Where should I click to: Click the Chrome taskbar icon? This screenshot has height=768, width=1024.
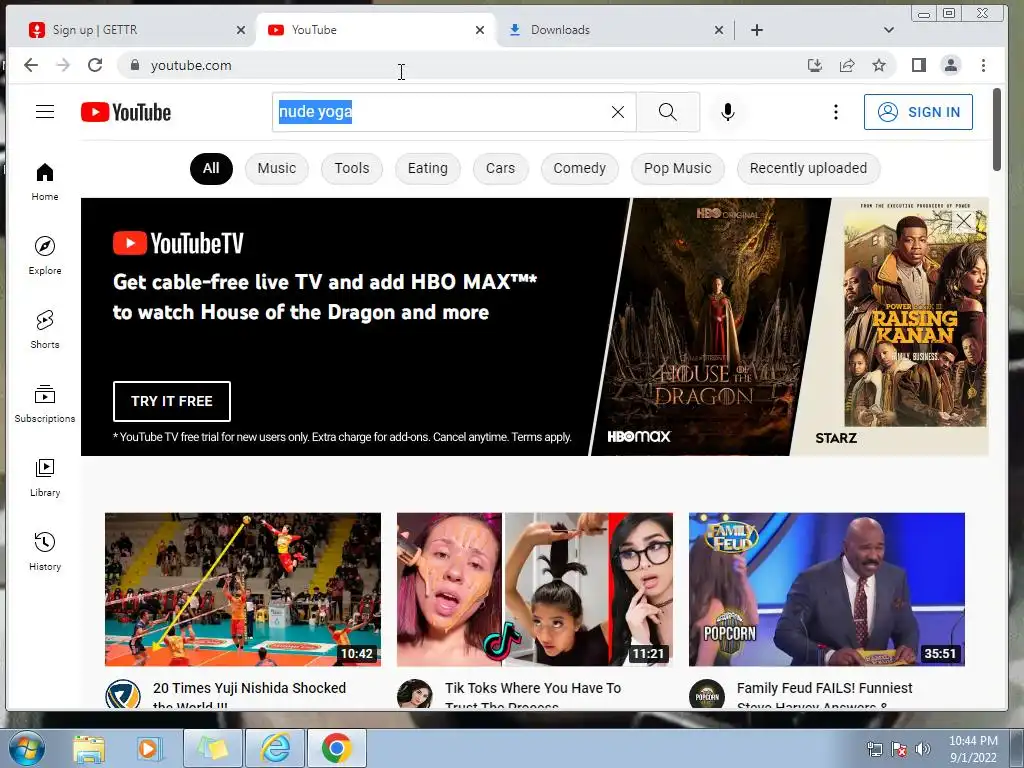click(x=336, y=748)
